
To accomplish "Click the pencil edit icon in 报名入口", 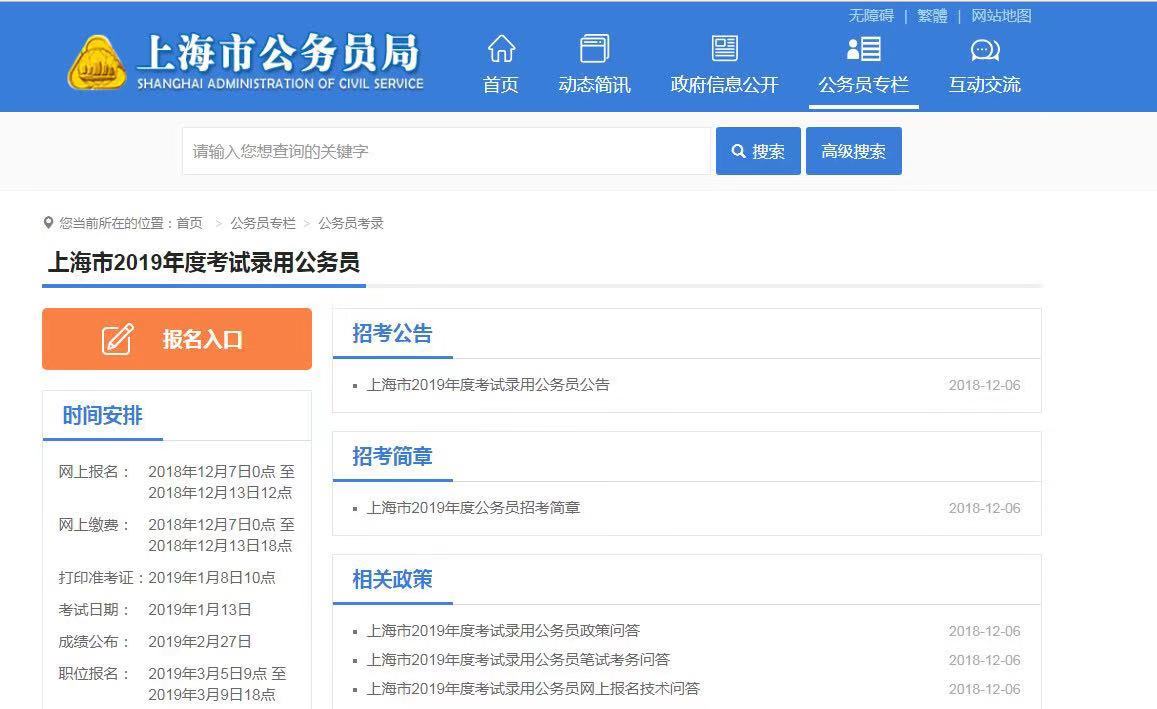I will pyautogui.click(x=118, y=340).
